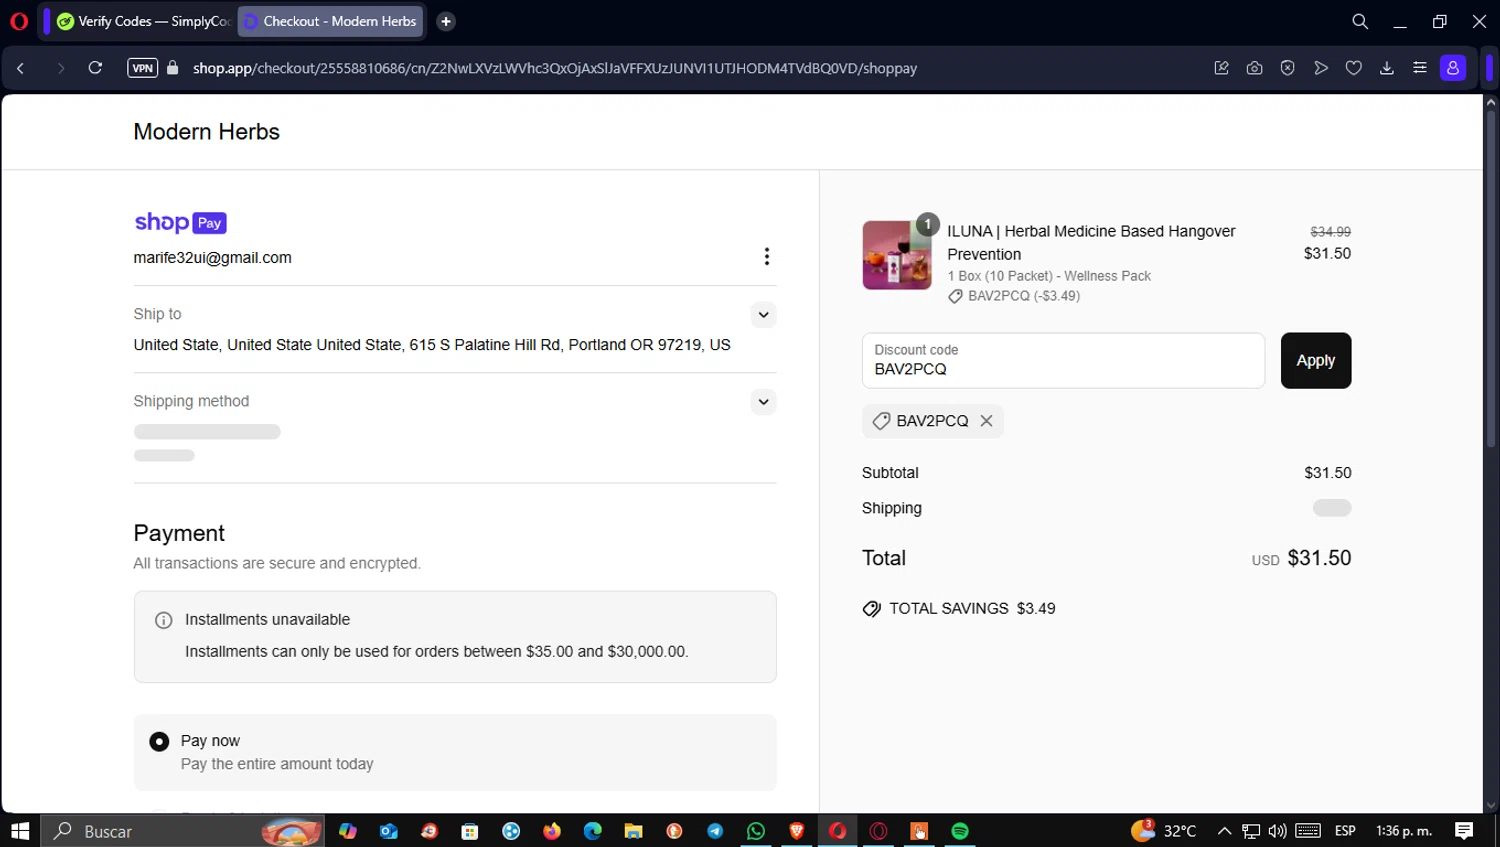This screenshot has height=847, width=1500.
Task: Click the ILUNA product thumbnail image
Action: point(897,255)
